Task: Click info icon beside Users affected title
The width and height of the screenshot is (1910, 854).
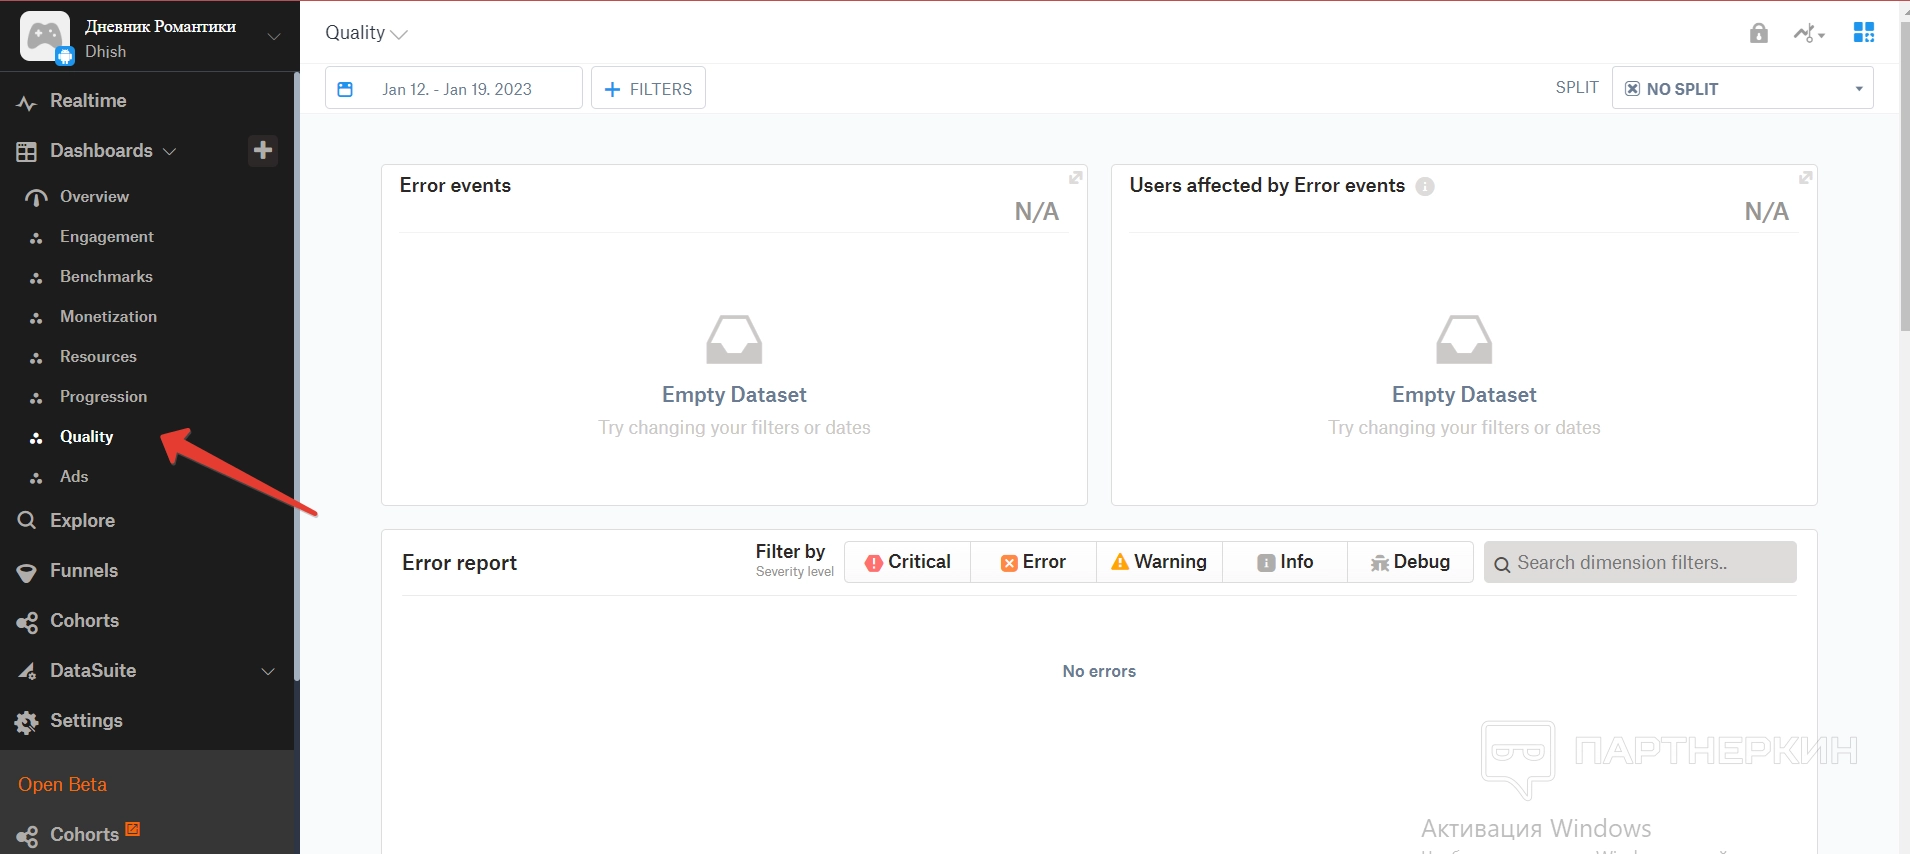Action: [1425, 187]
